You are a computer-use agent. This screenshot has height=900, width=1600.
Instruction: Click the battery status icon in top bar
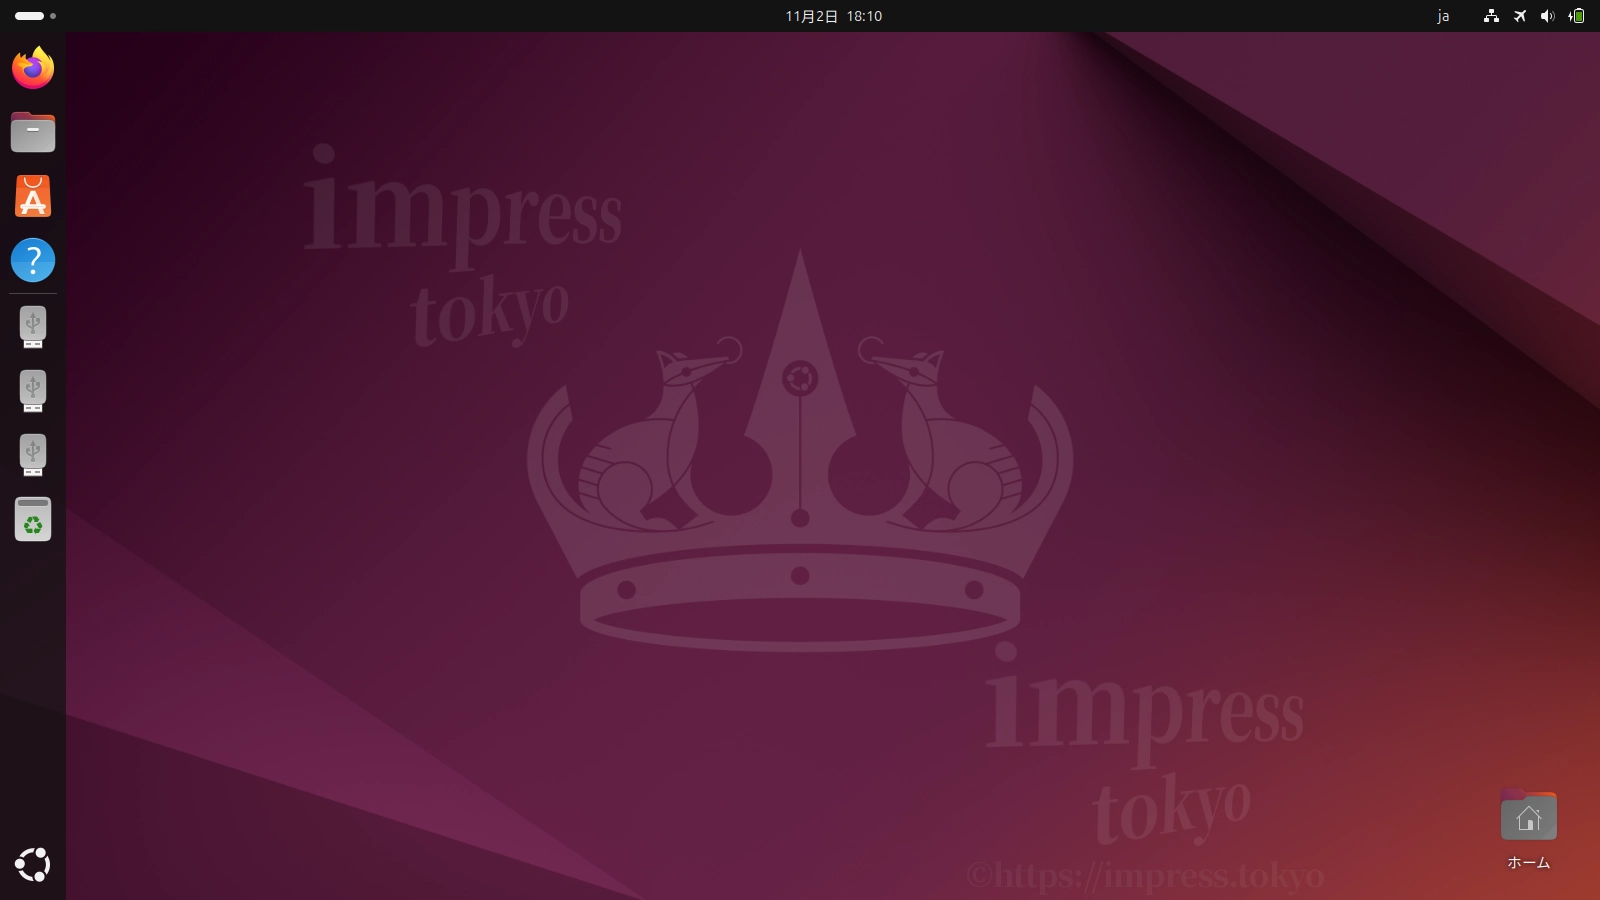1576,16
